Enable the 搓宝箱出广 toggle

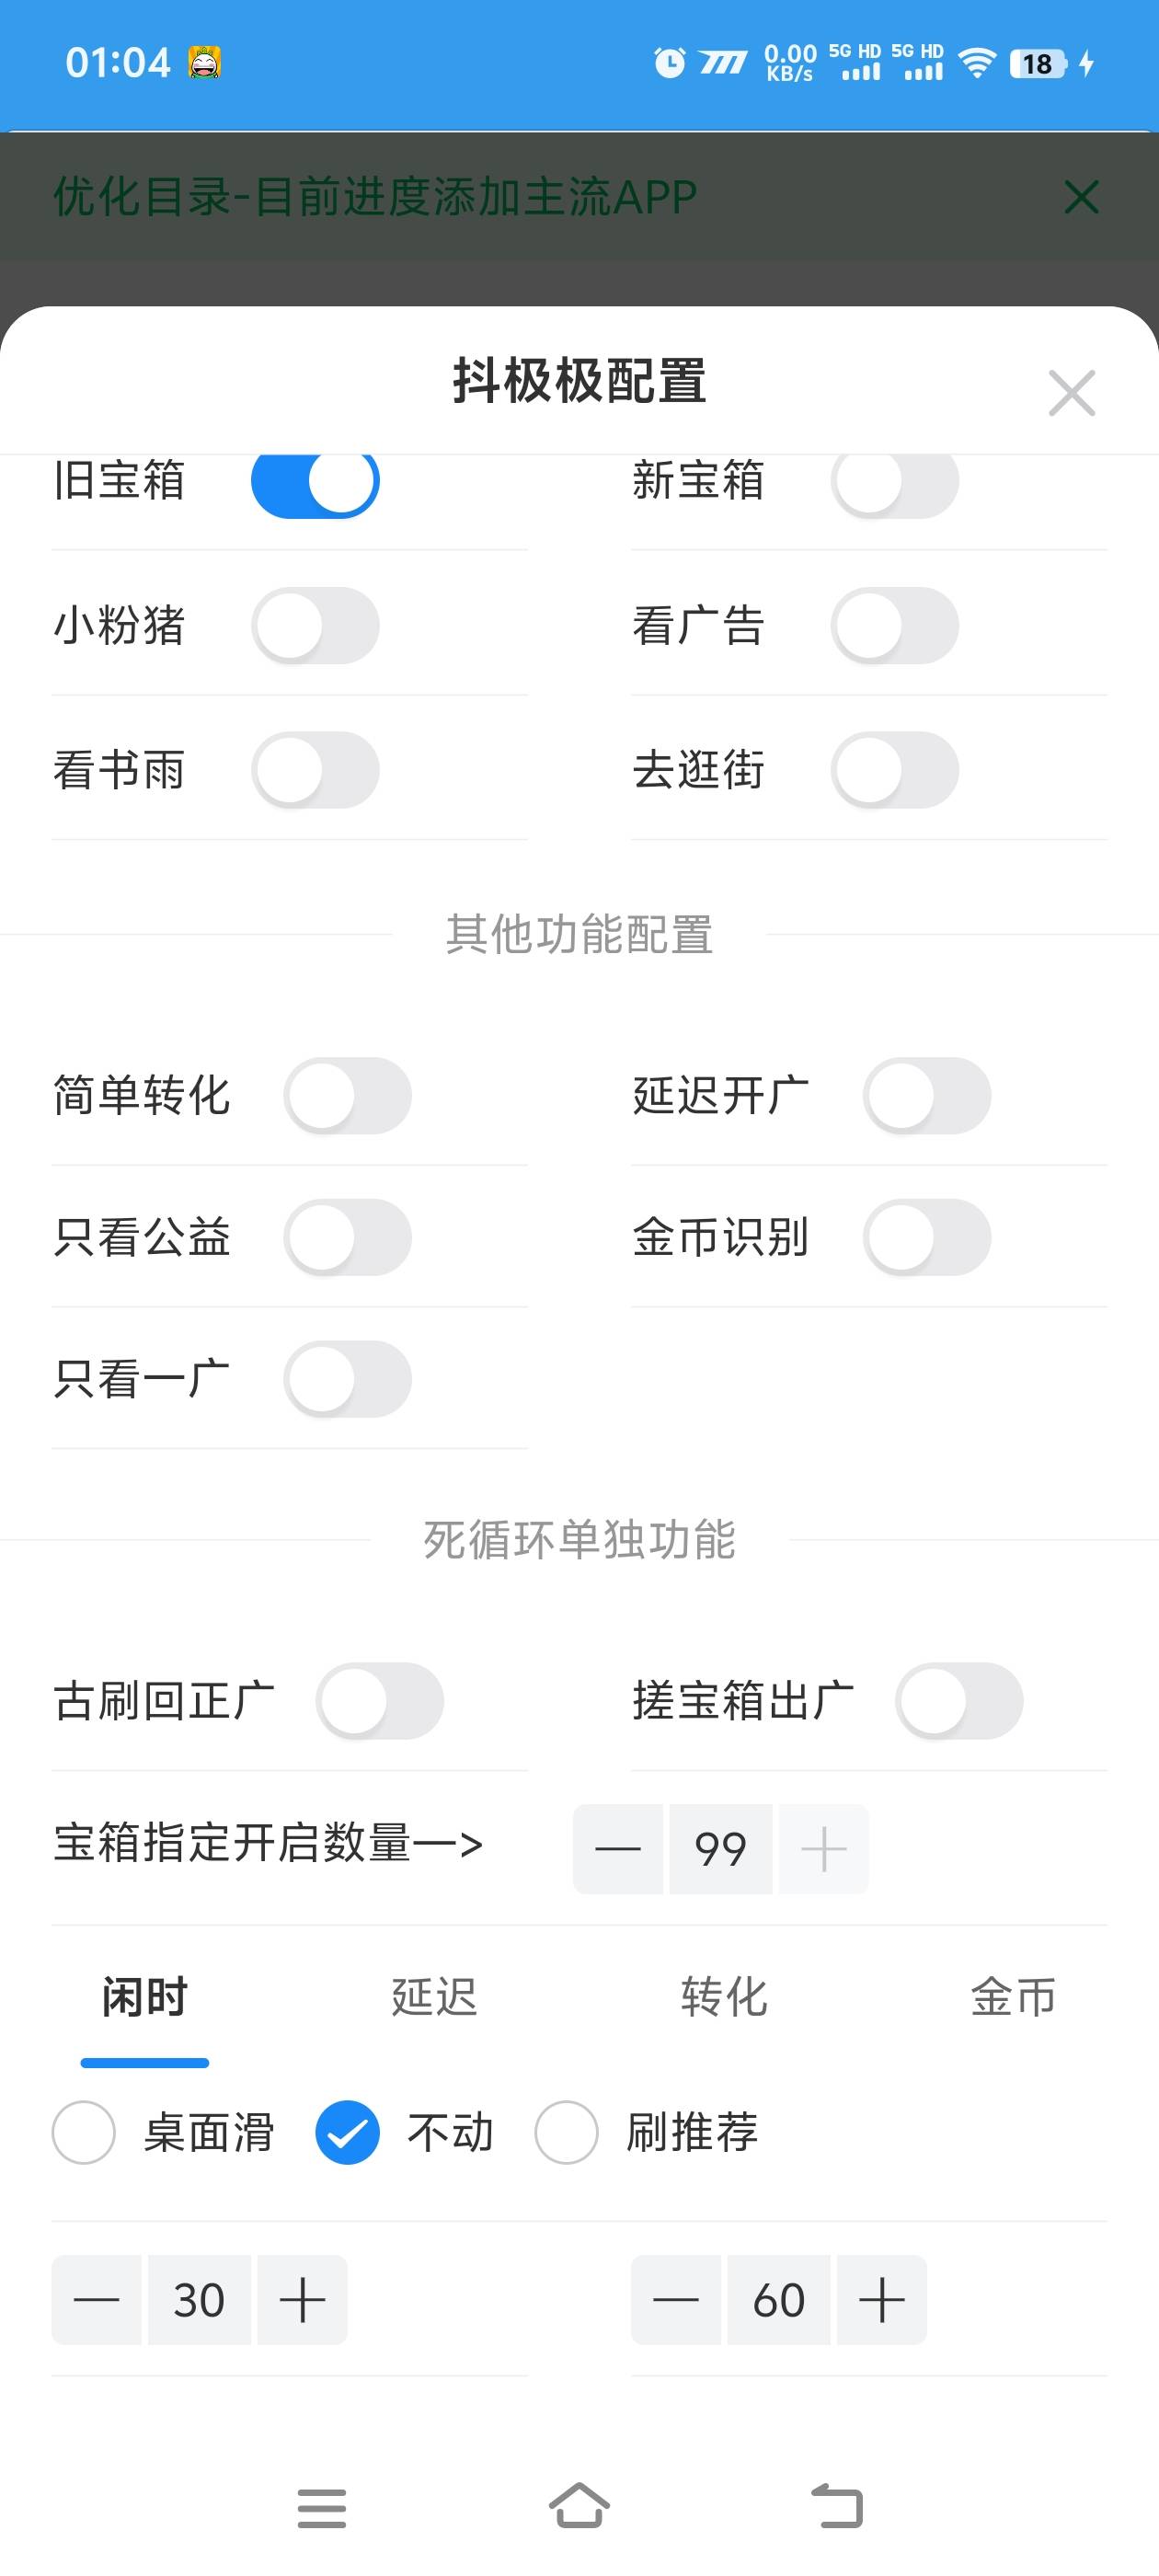959,1701
